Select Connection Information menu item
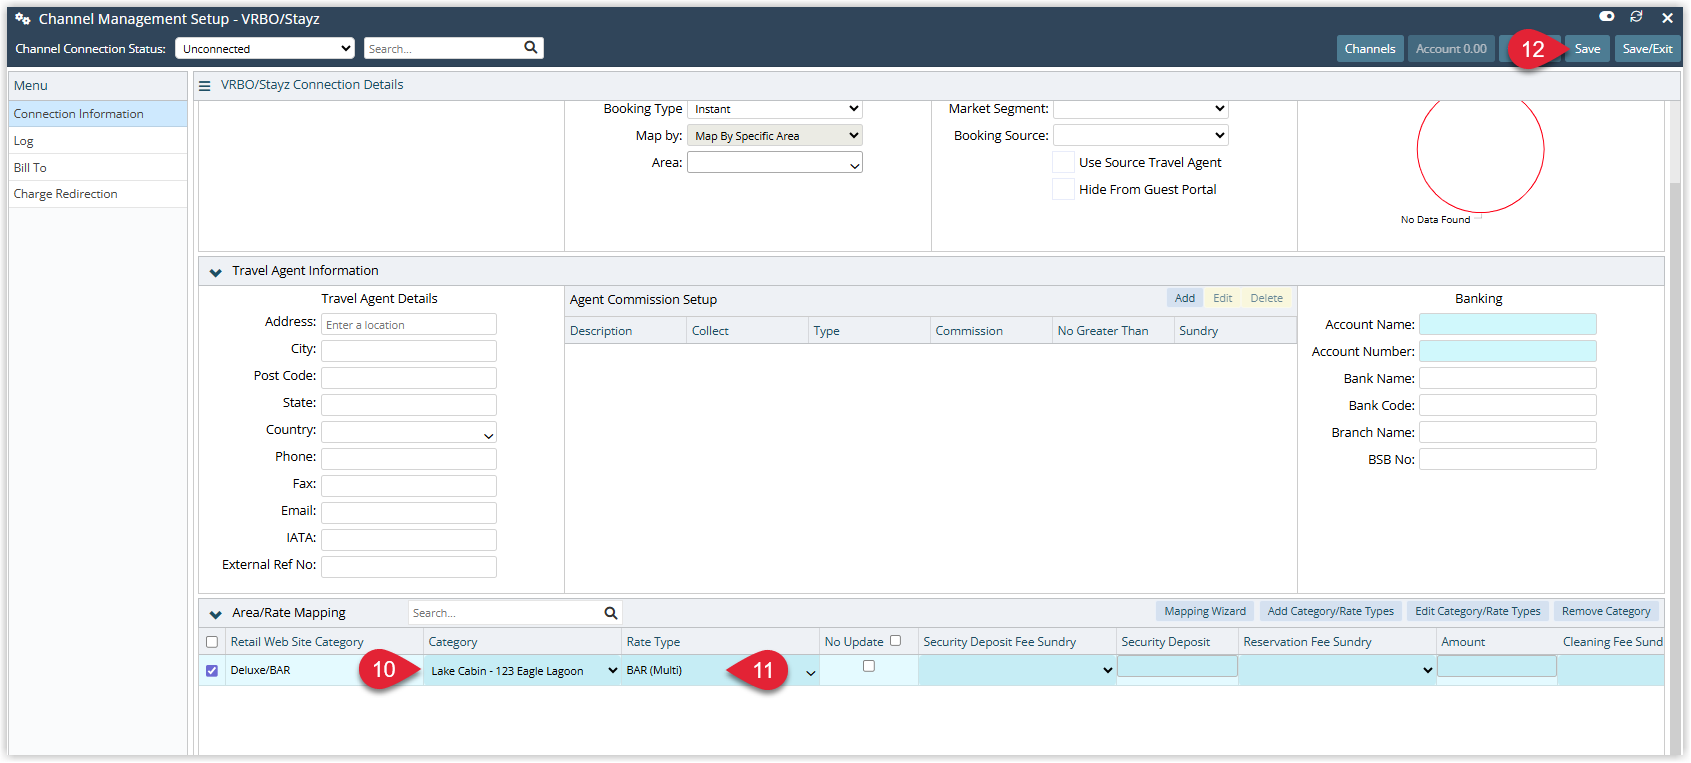The width and height of the screenshot is (1691, 763). pos(98,114)
